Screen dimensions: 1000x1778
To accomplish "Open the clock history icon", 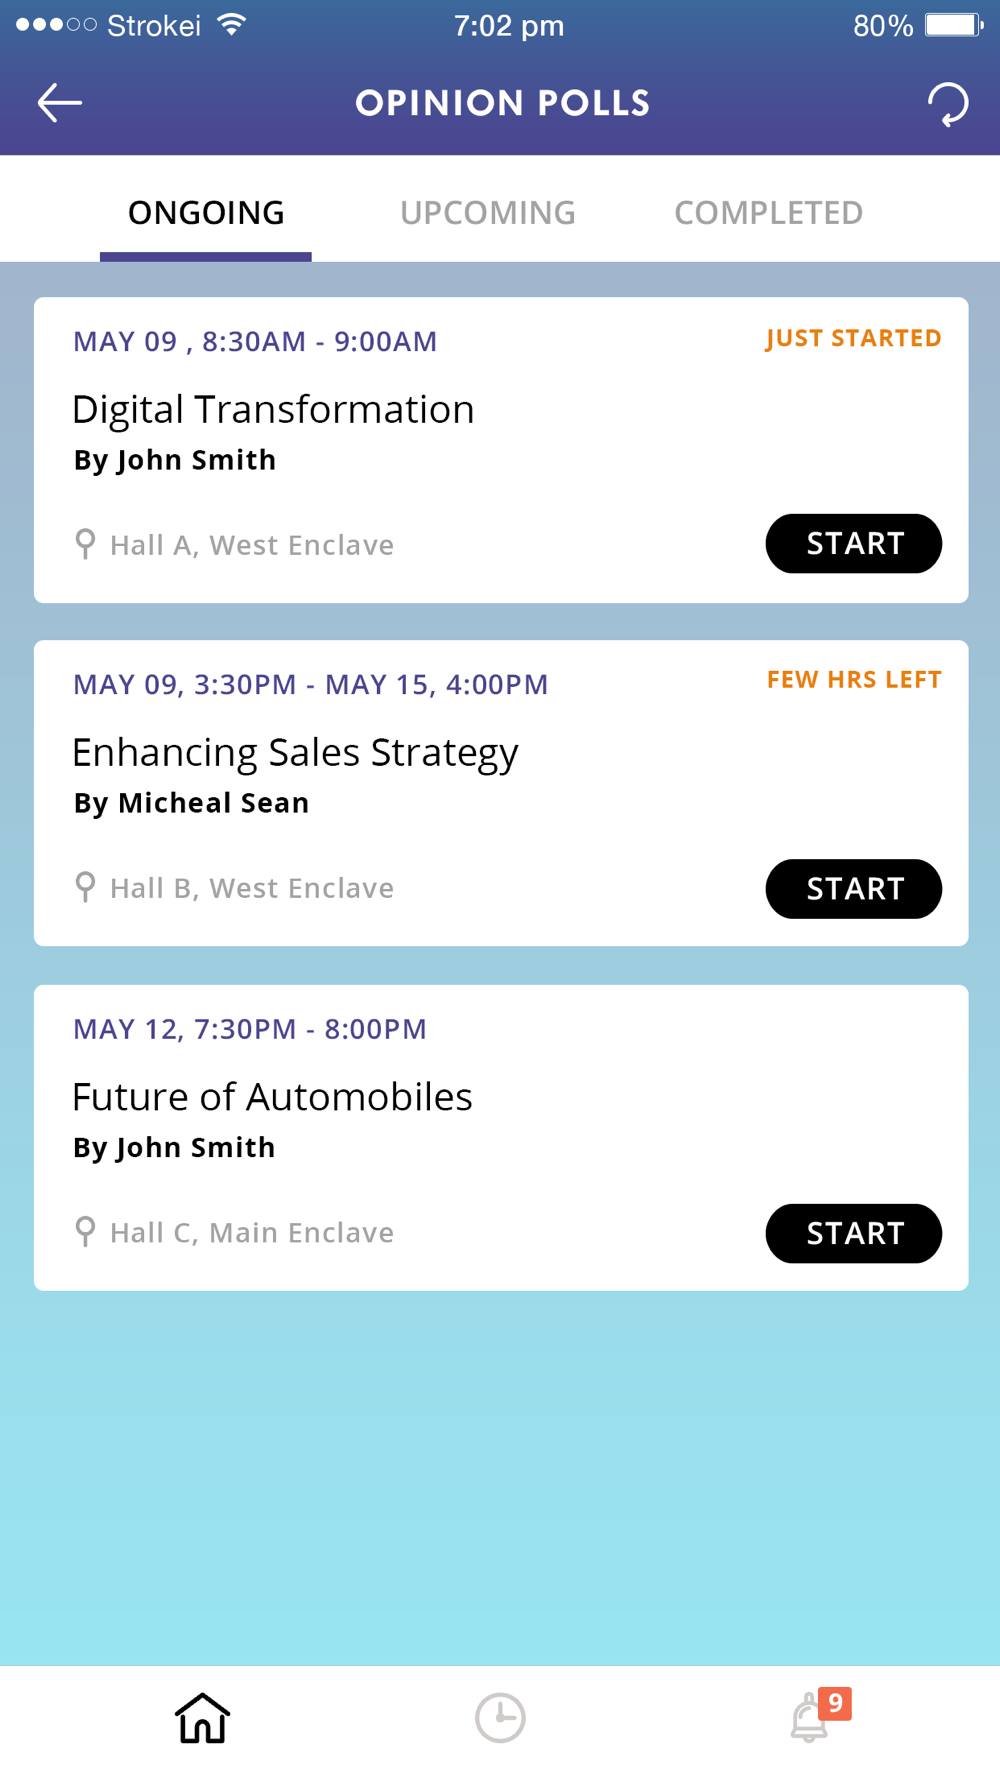I will click(x=500, y=1718).
